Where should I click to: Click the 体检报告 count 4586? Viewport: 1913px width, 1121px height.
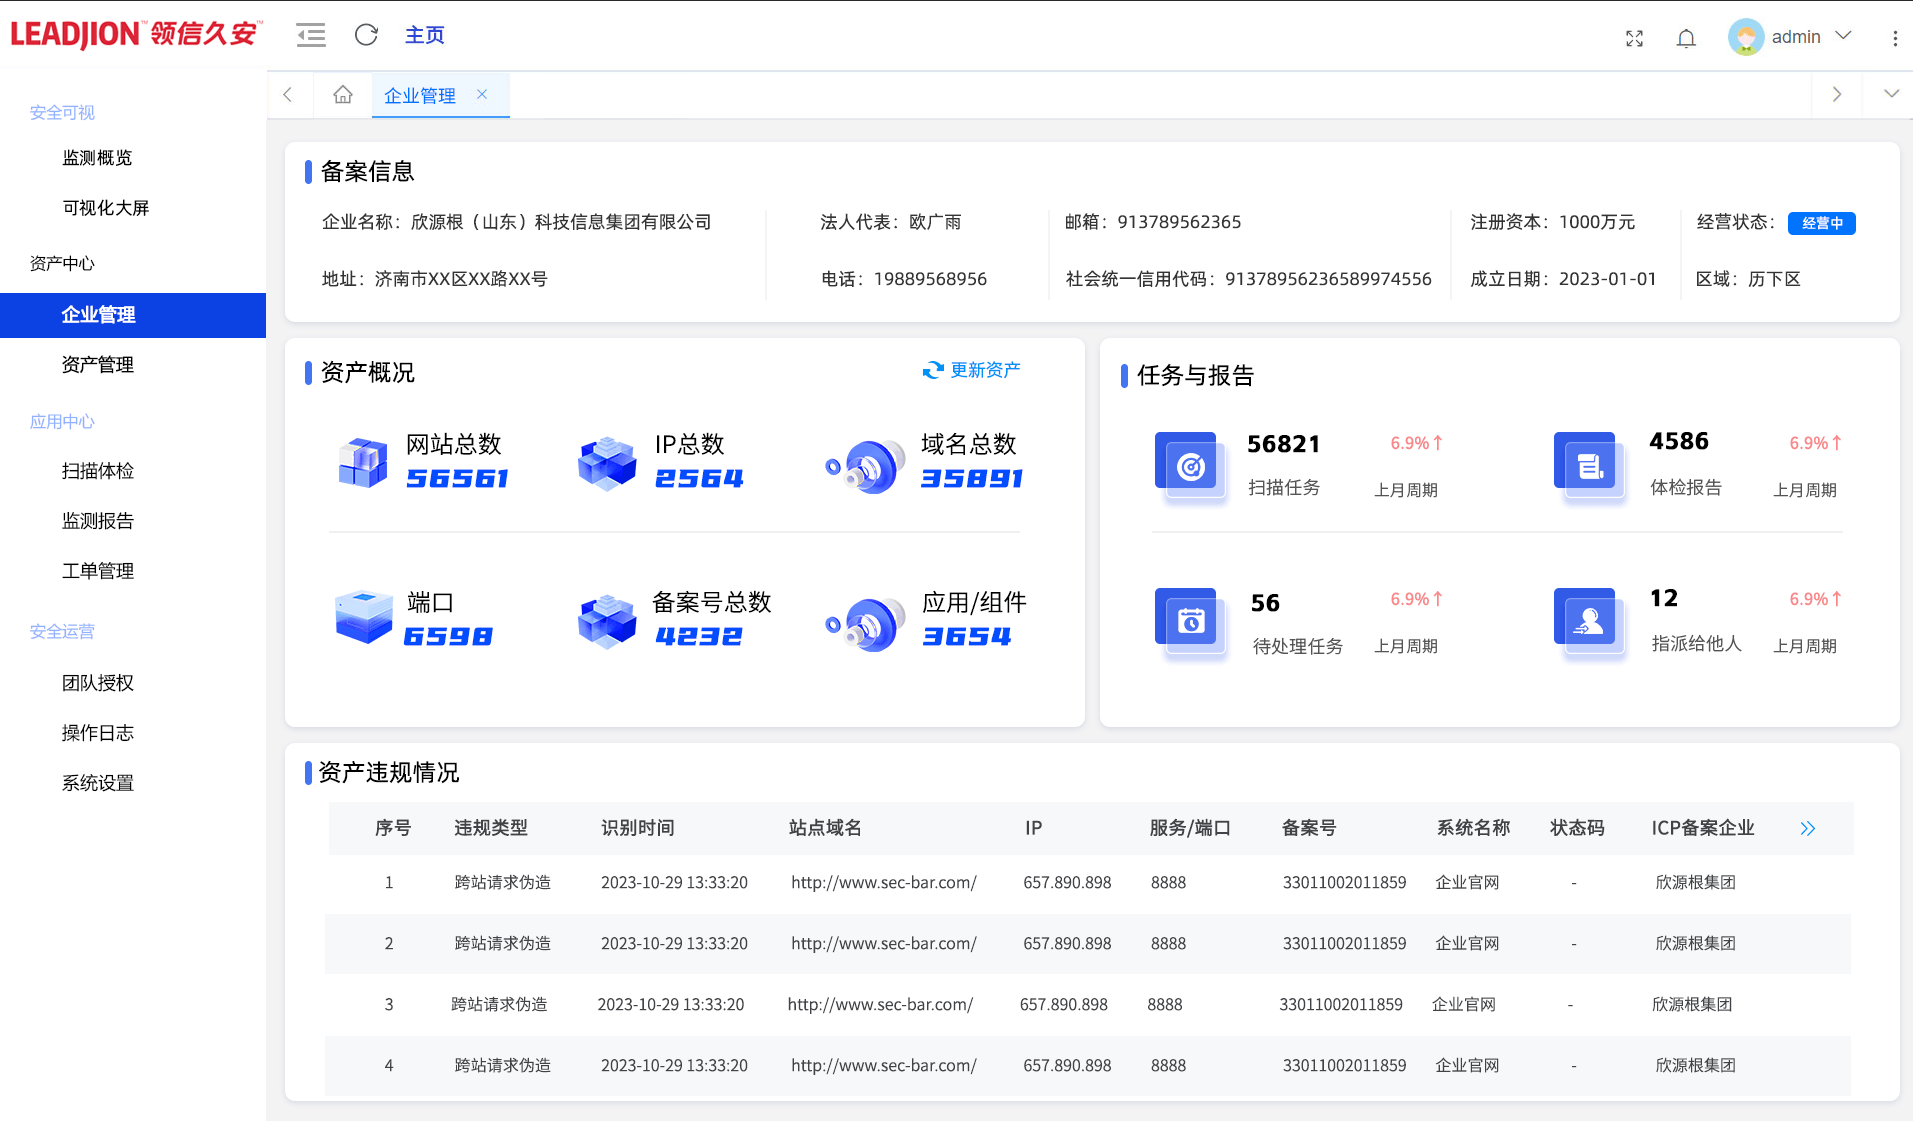(1679, 441)
